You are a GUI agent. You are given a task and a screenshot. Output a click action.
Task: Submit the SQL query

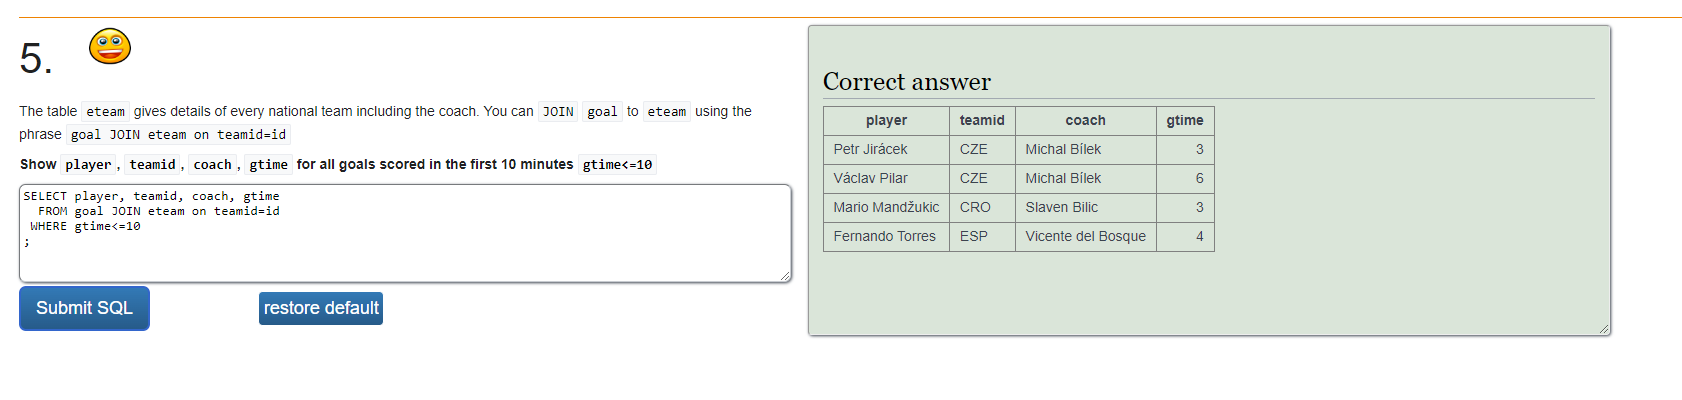84,308
